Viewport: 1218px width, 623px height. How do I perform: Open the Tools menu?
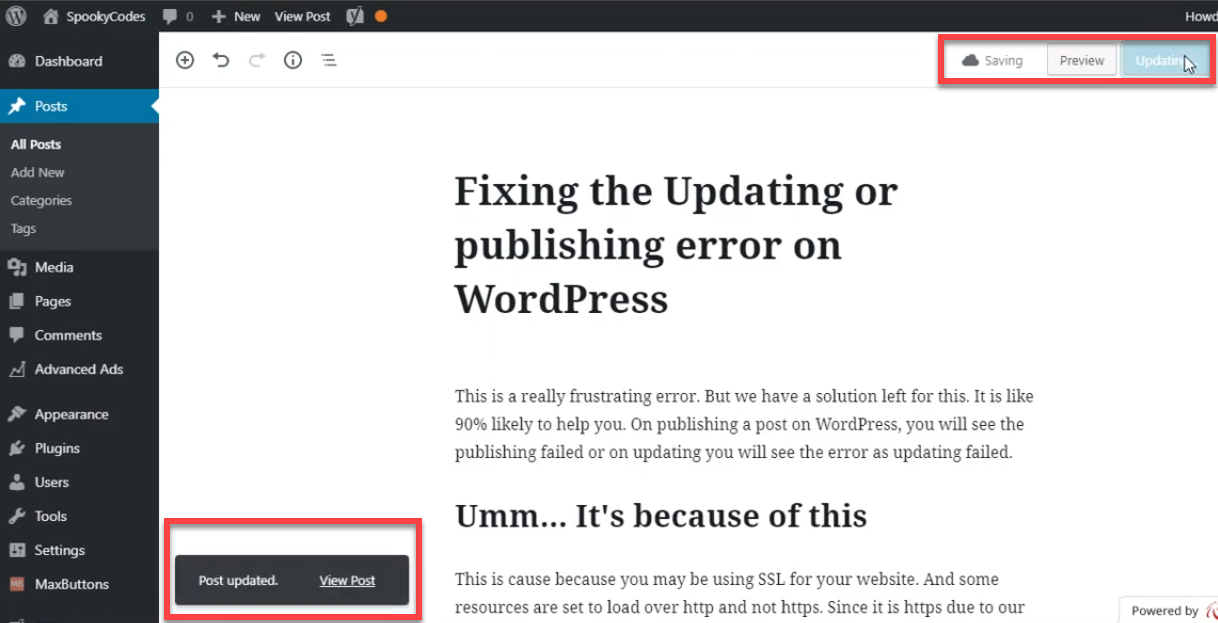point(79,516)
